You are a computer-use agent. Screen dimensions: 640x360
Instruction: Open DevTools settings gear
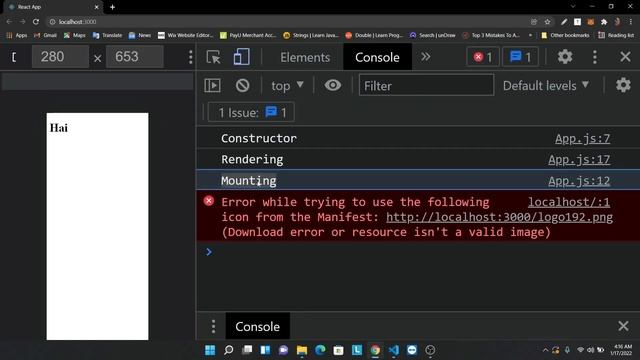click(x=565, y=57)
